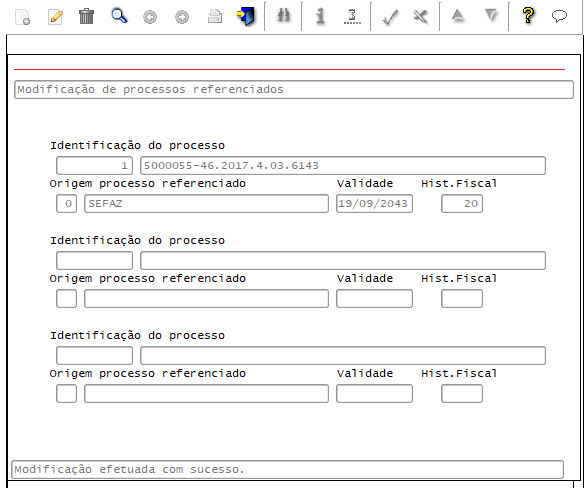Click the X cancel icon
Viewport: 587px width, 488px height.
421,16
